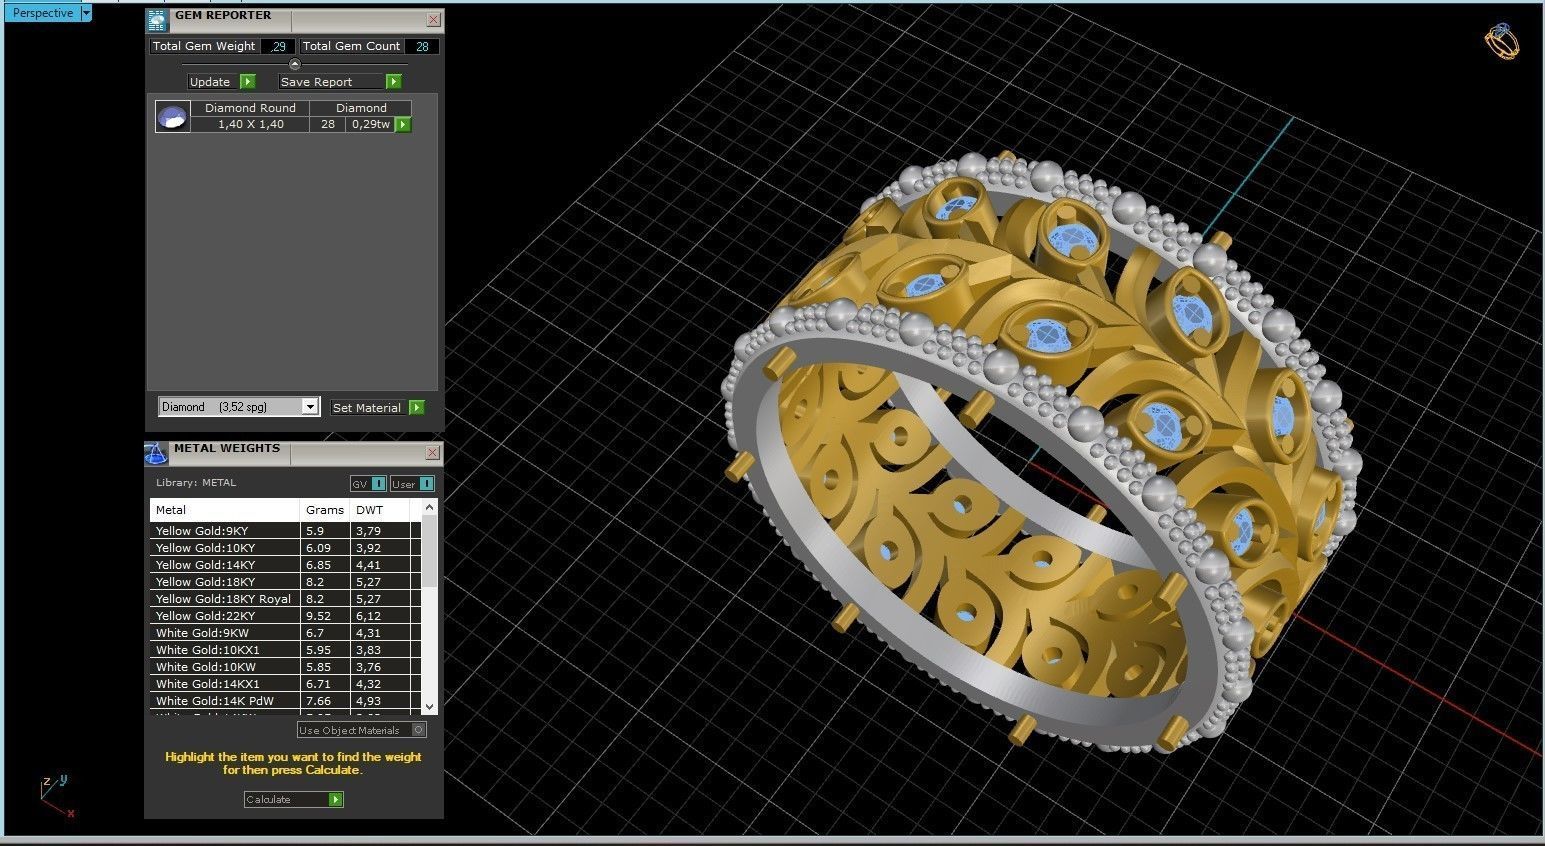Close the Gem Reporter panel

click(433, 19)
